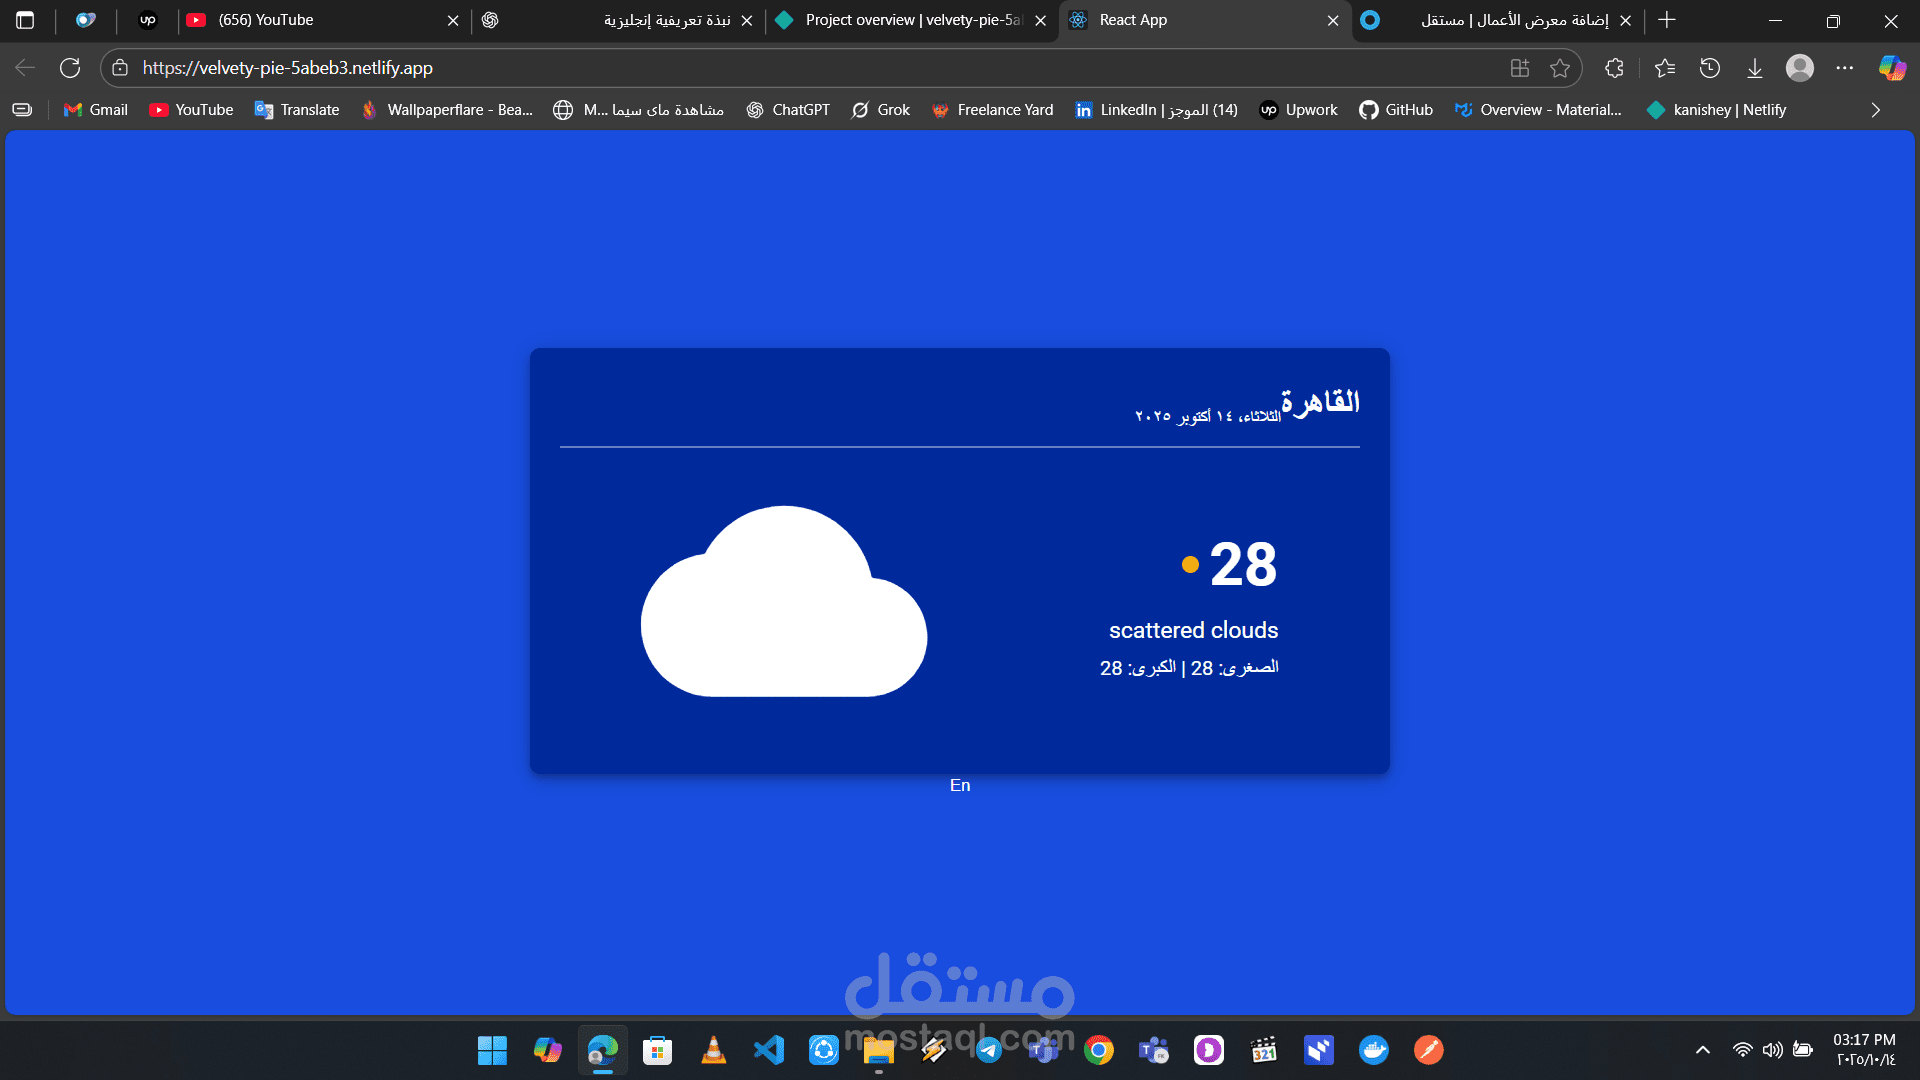Viewport: 1920px width, 1080px height.
Task: Click the address bar to edit URL
Action: pos(700,68)
